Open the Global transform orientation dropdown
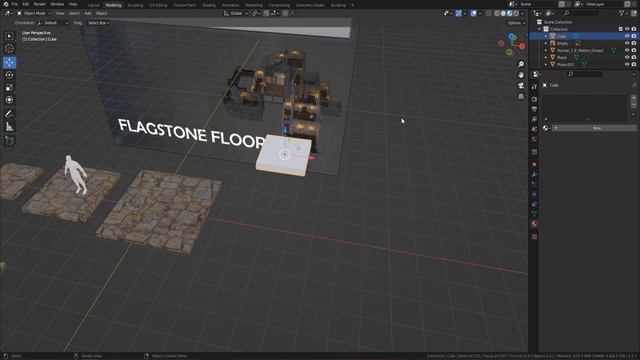 click(236, 13)
